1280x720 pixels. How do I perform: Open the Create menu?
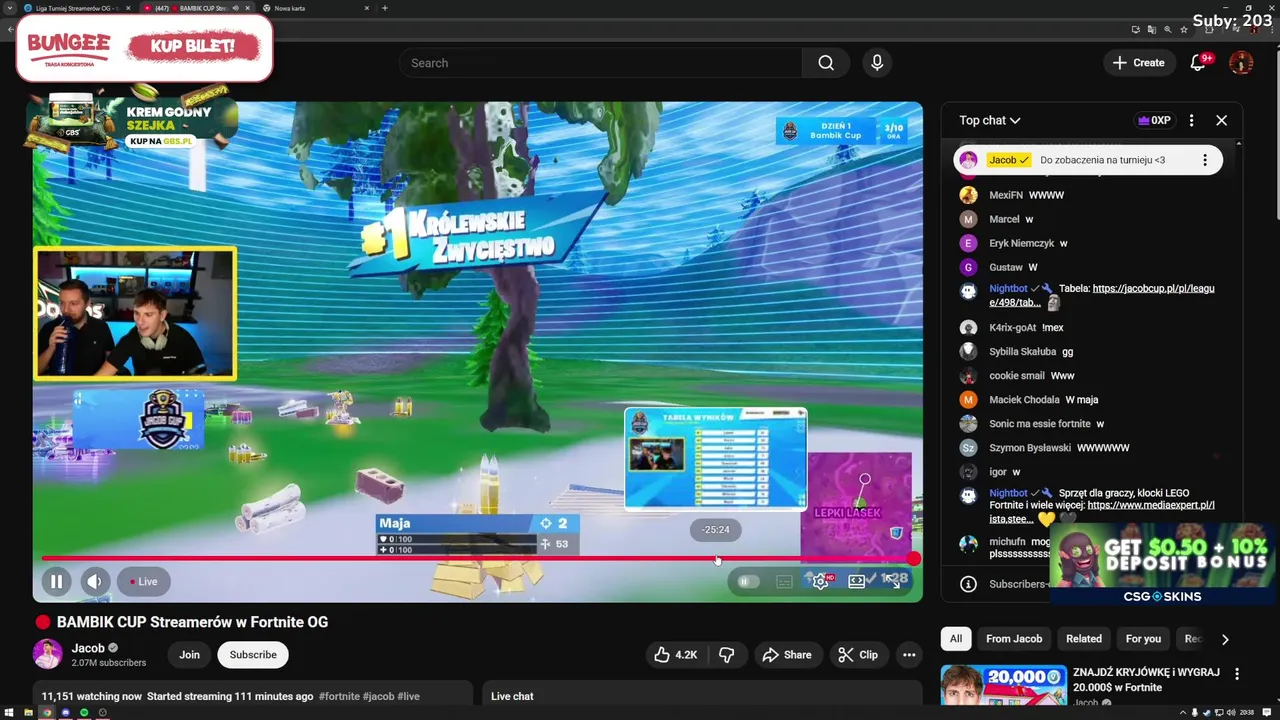(x=1139, y=63)
